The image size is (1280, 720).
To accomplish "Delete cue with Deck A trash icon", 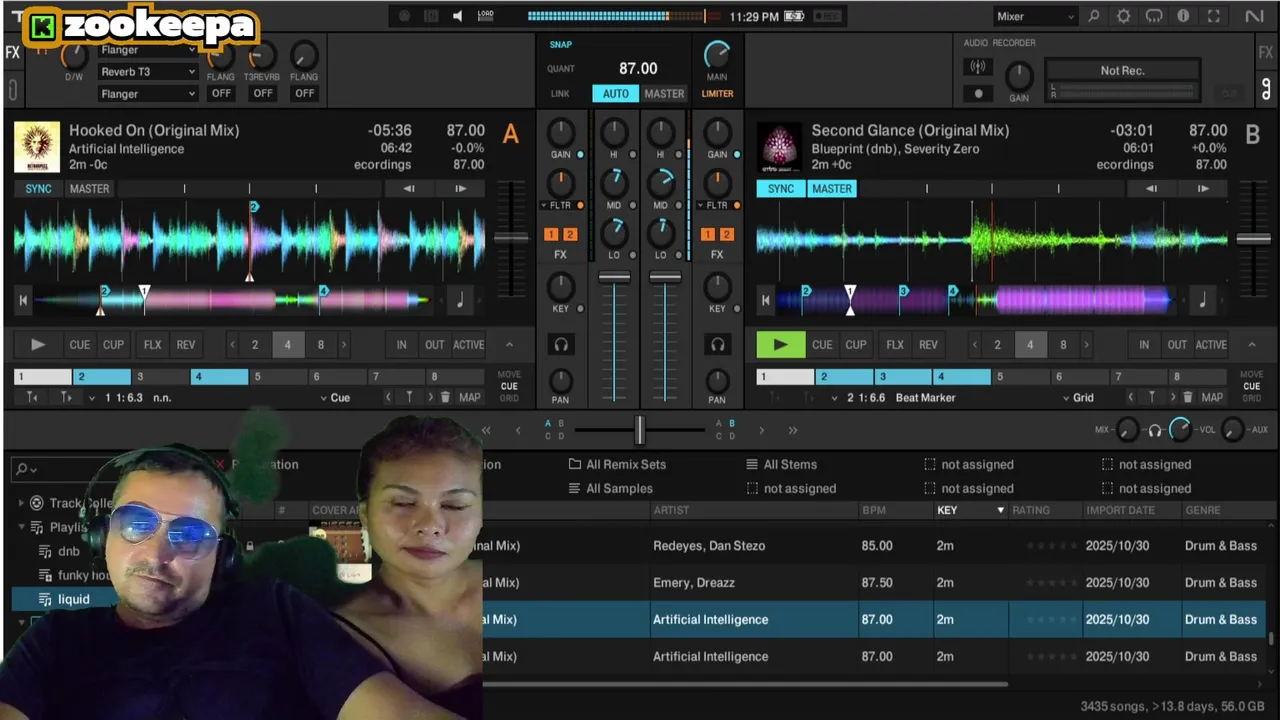I will pos(445,397).
